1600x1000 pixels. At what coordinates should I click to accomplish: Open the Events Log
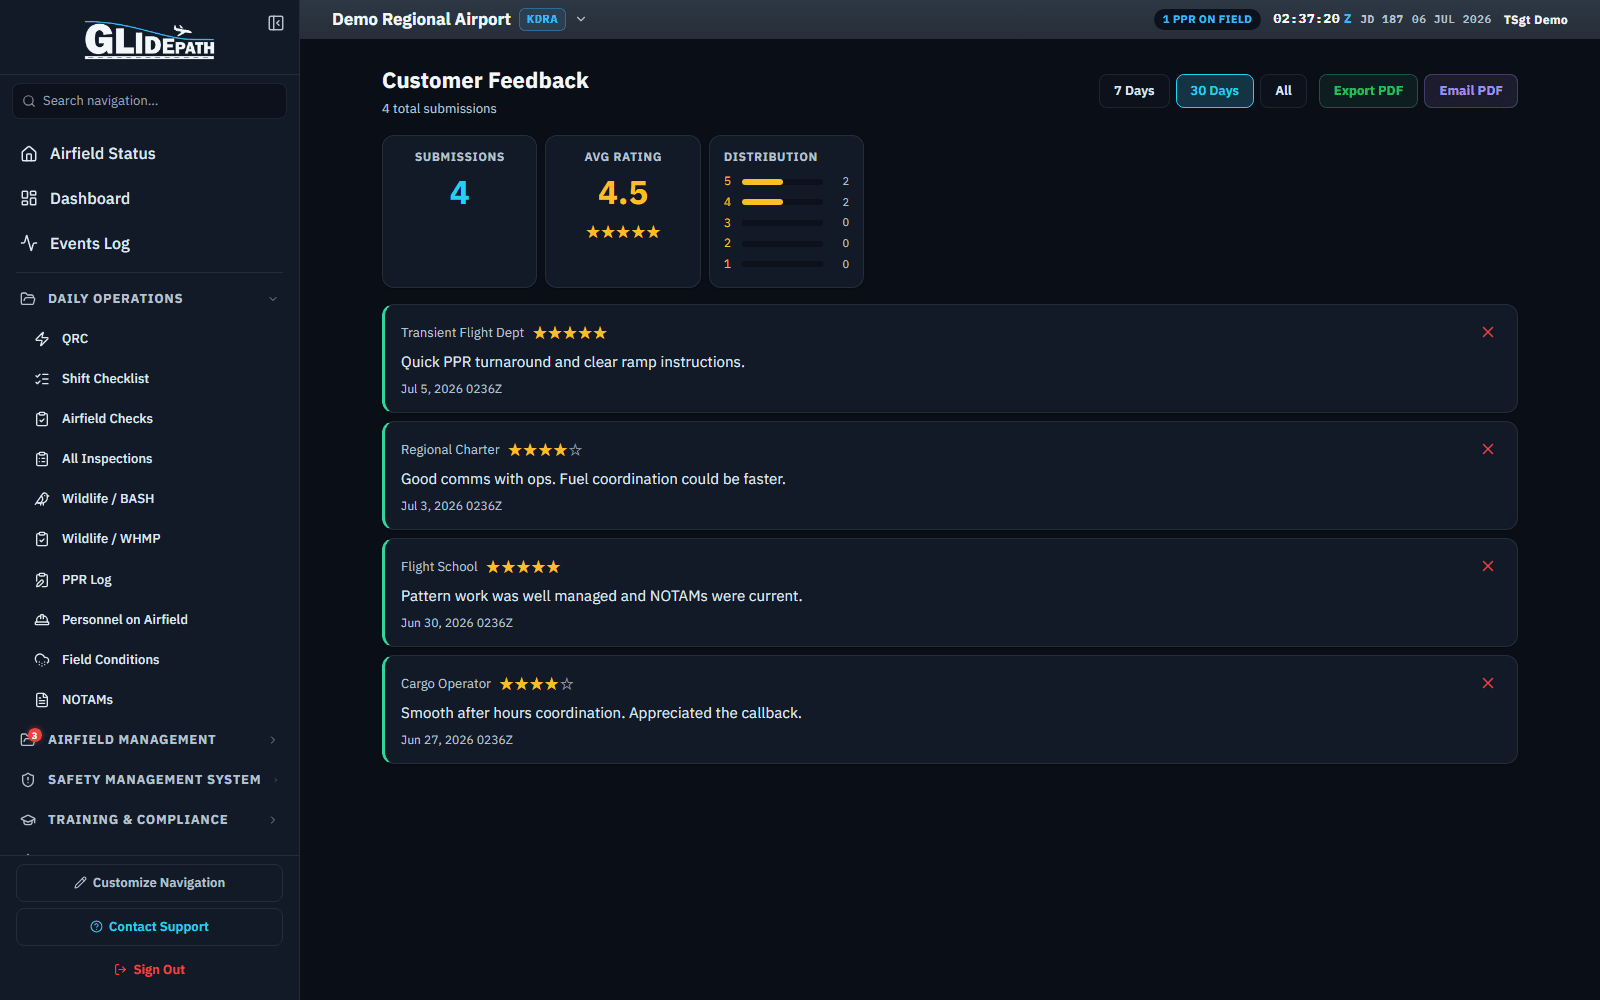point(149,243)
